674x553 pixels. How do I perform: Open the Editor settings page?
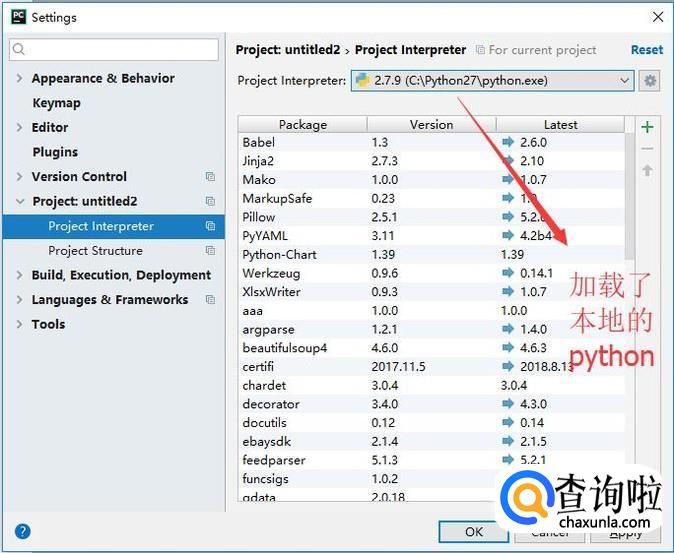point(50,128)
